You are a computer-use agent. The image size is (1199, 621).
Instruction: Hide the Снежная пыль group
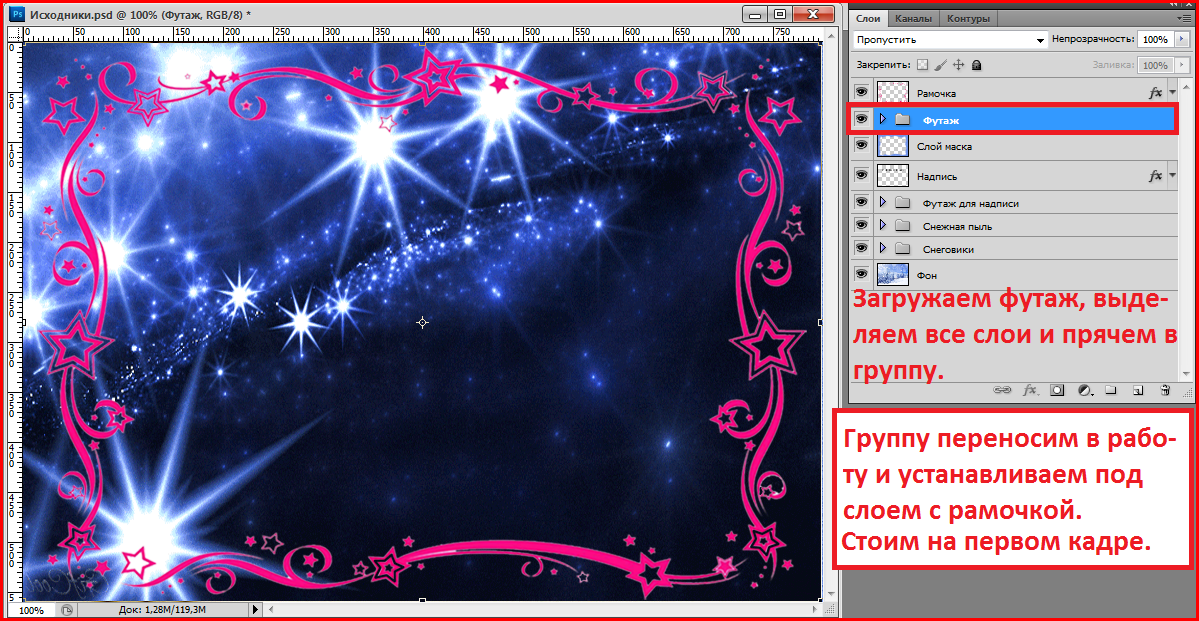(862, 225)
